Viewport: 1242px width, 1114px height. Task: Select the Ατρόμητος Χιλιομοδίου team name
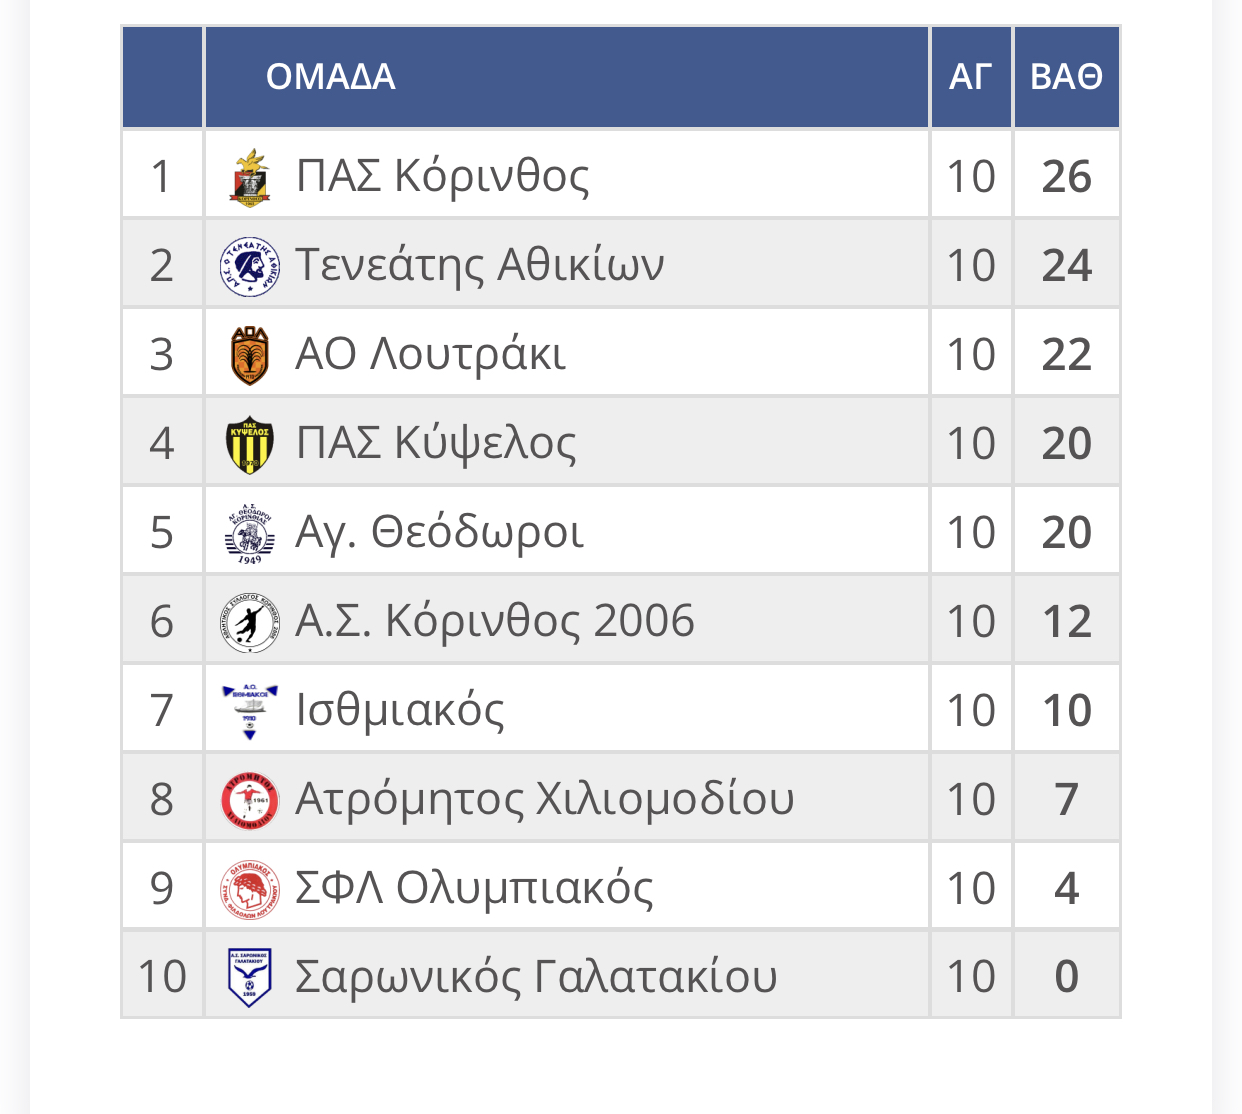(545, 800)
